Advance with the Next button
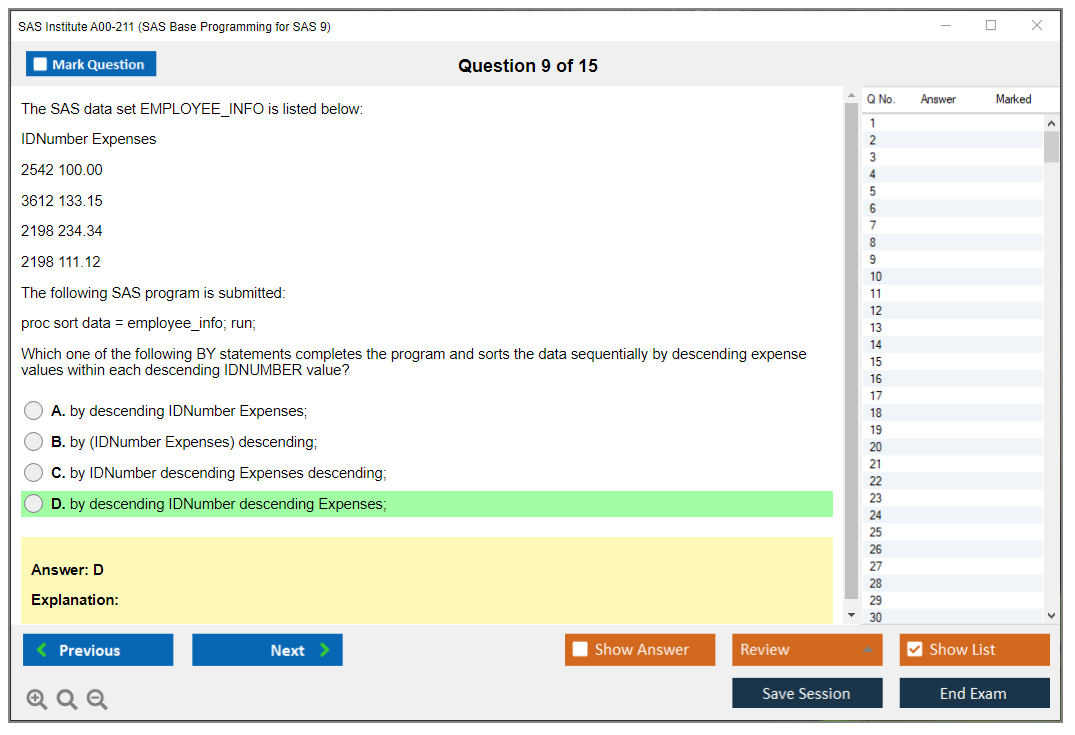Image resolution: width=1075 pixels, height=735 pixels. pyautogui.click(x=267, y=650)
